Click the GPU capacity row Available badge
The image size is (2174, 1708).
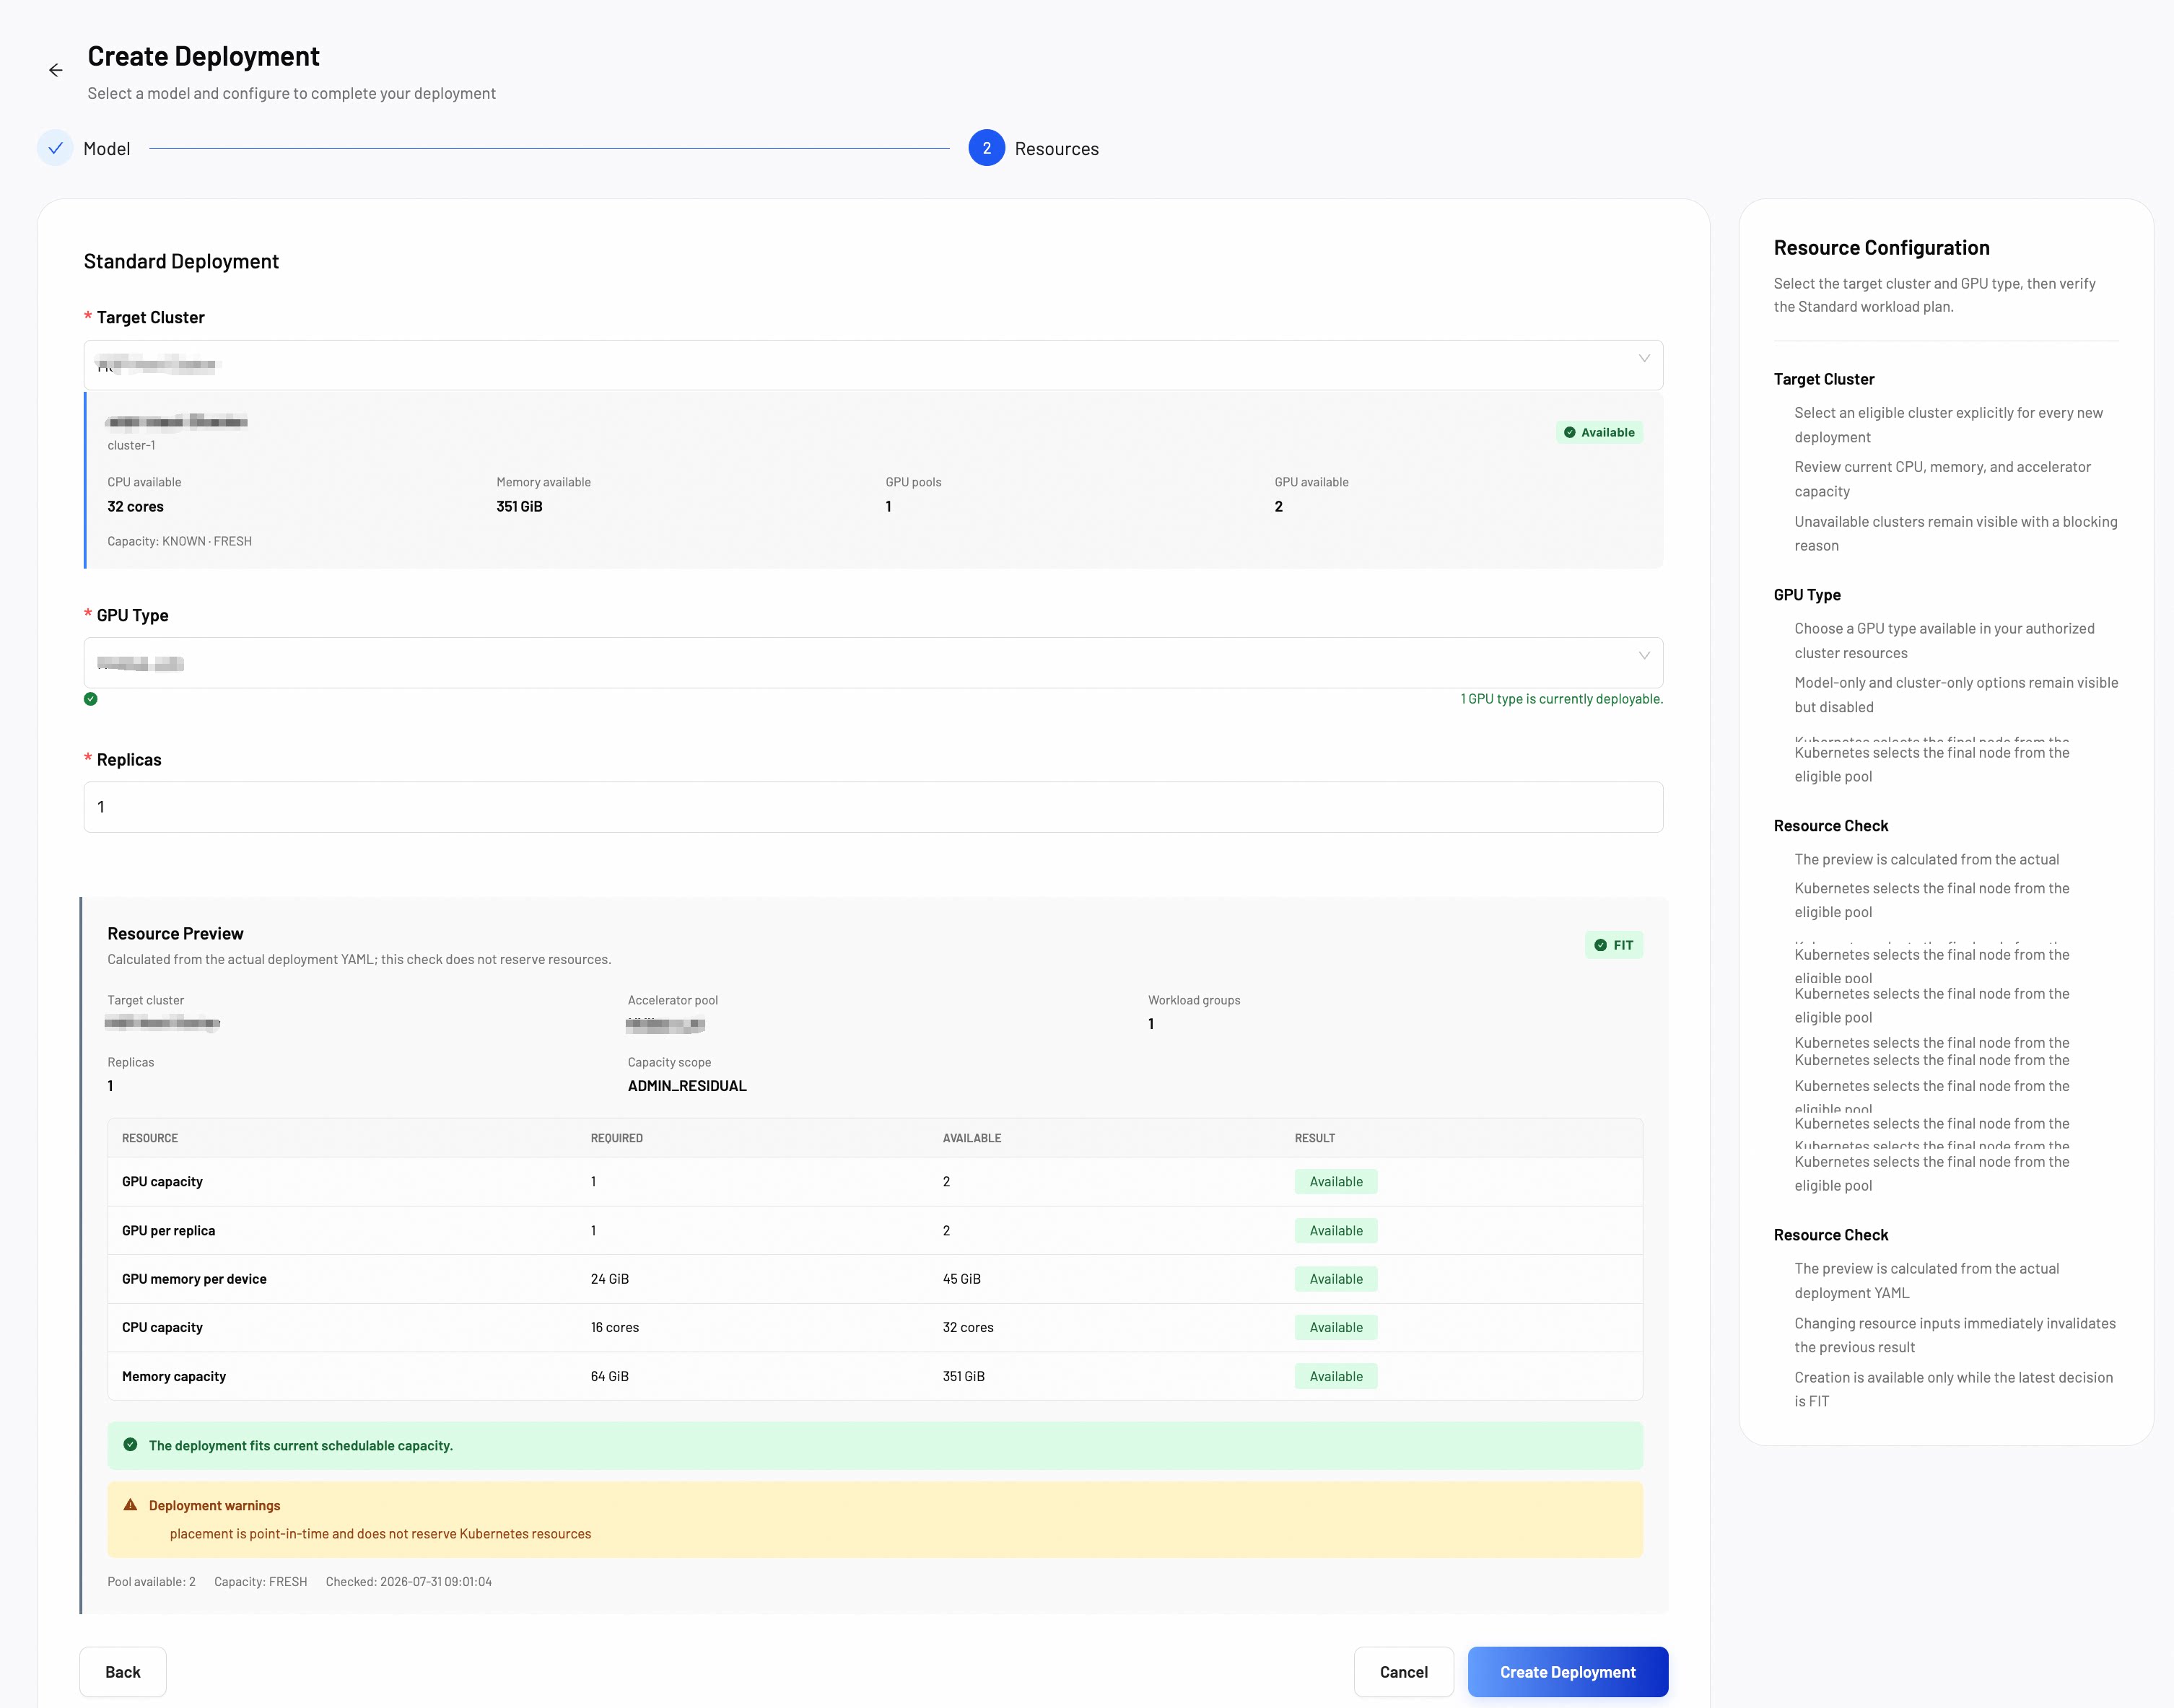pos(1336,1182)
